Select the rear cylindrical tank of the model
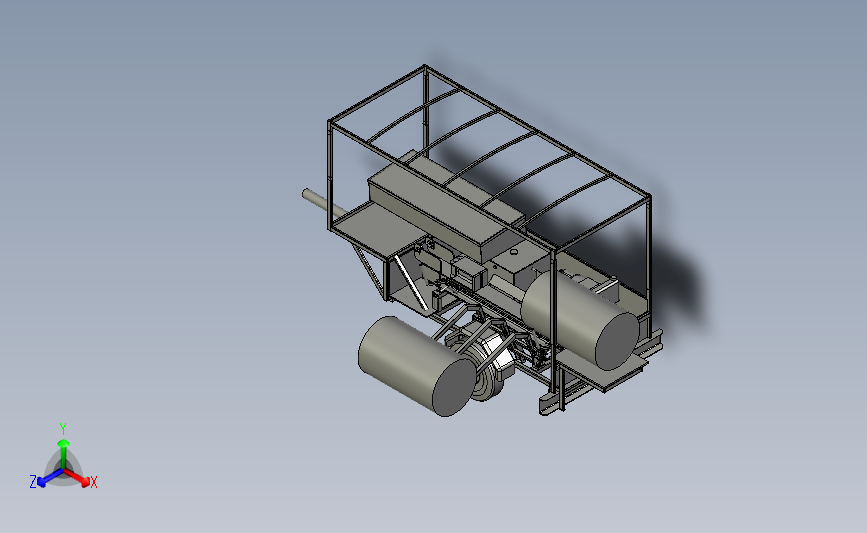Image resolution: width=867 pixels, height=533 pixels. 580,321
